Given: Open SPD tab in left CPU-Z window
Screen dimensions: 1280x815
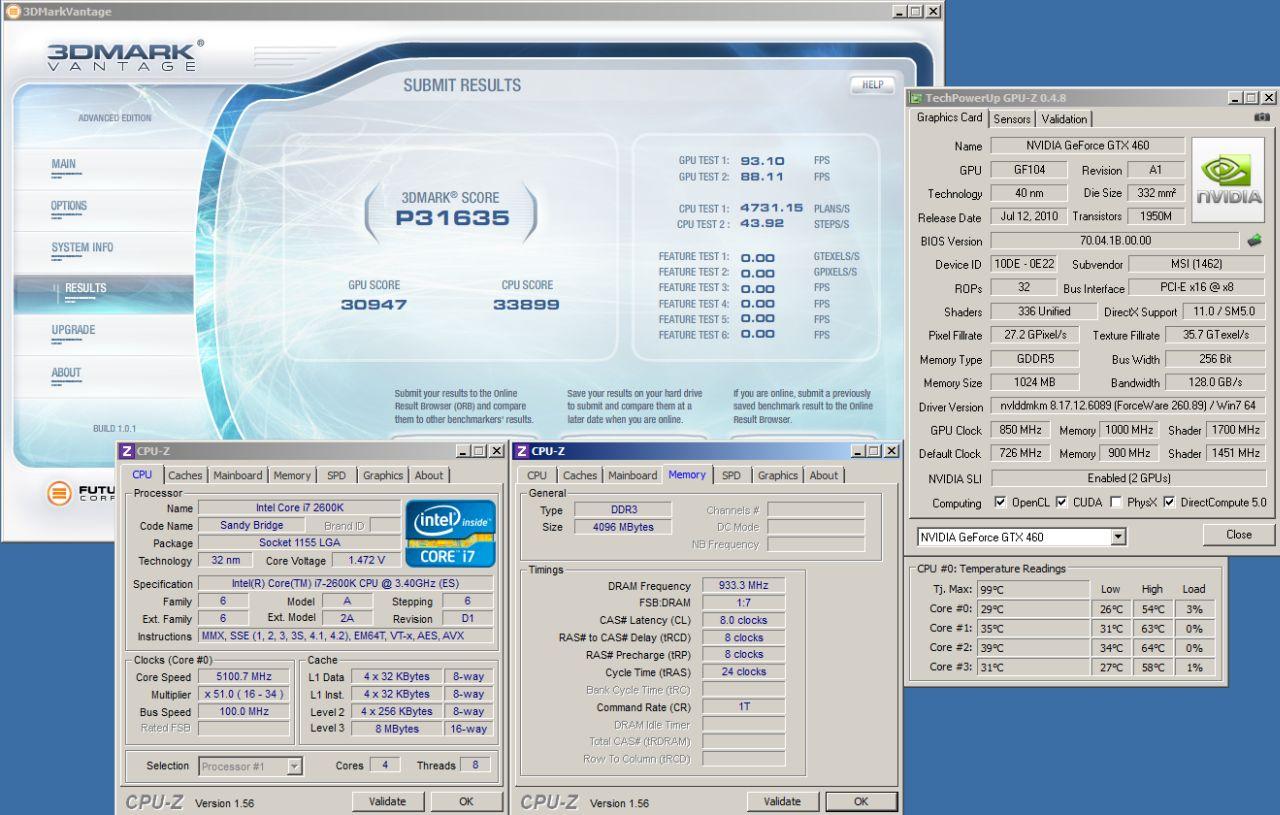Looking at the screenshot, I should (337, 475).
